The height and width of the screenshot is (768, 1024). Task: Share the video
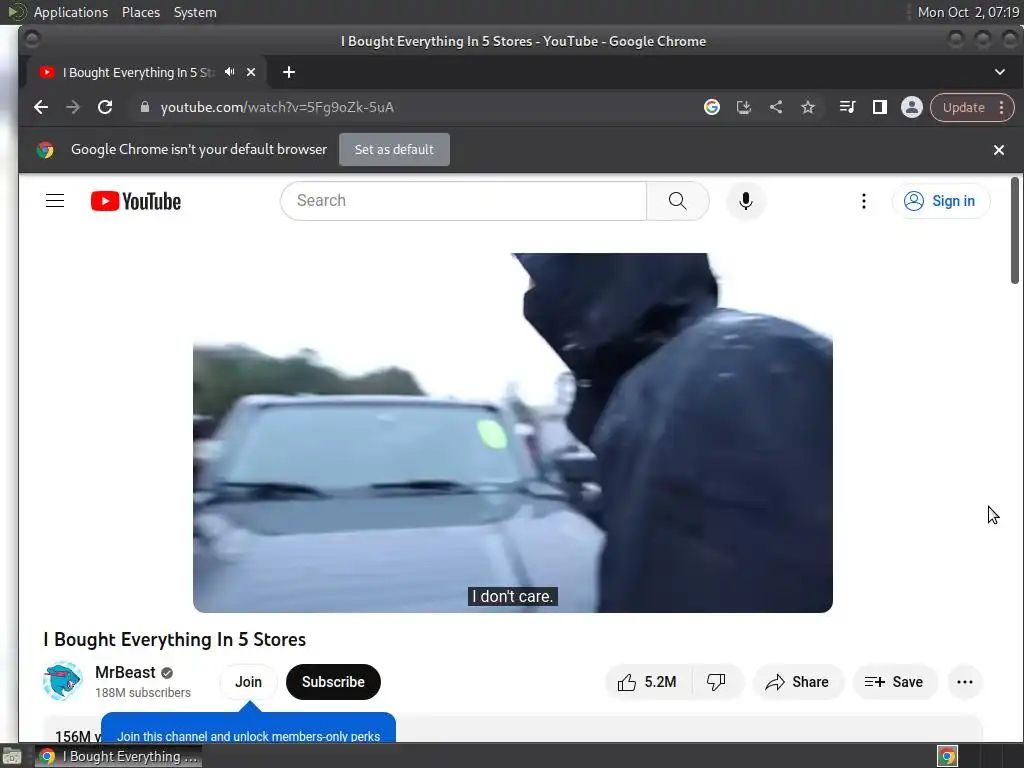pyautogui.click(x=798, y=682)
